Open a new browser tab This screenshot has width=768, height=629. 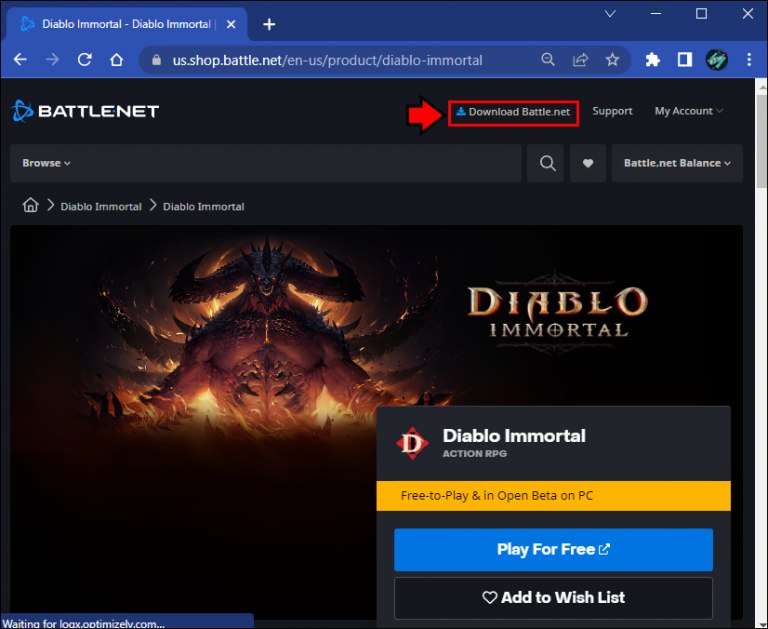click(269, 24)
